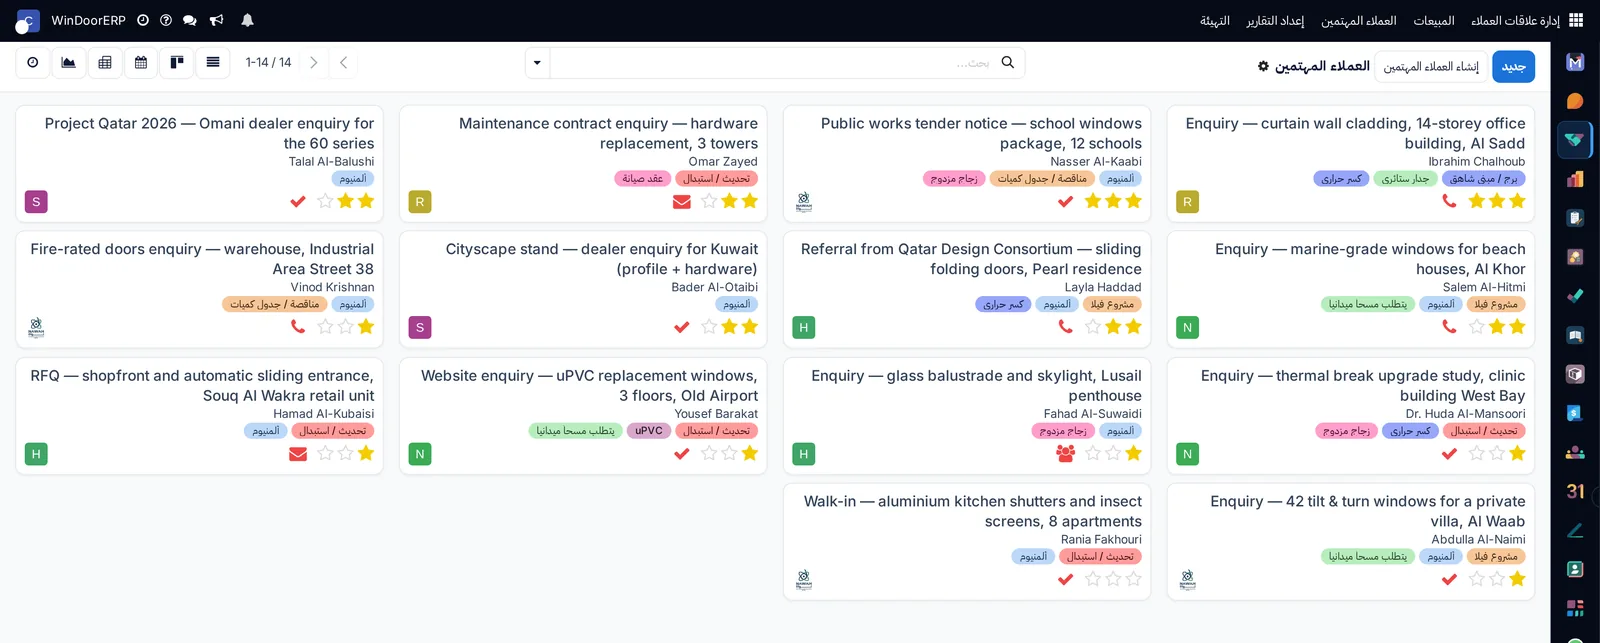
Task: Click the uPVC tag on Yousef Barakat card
Action: (649, 431)
